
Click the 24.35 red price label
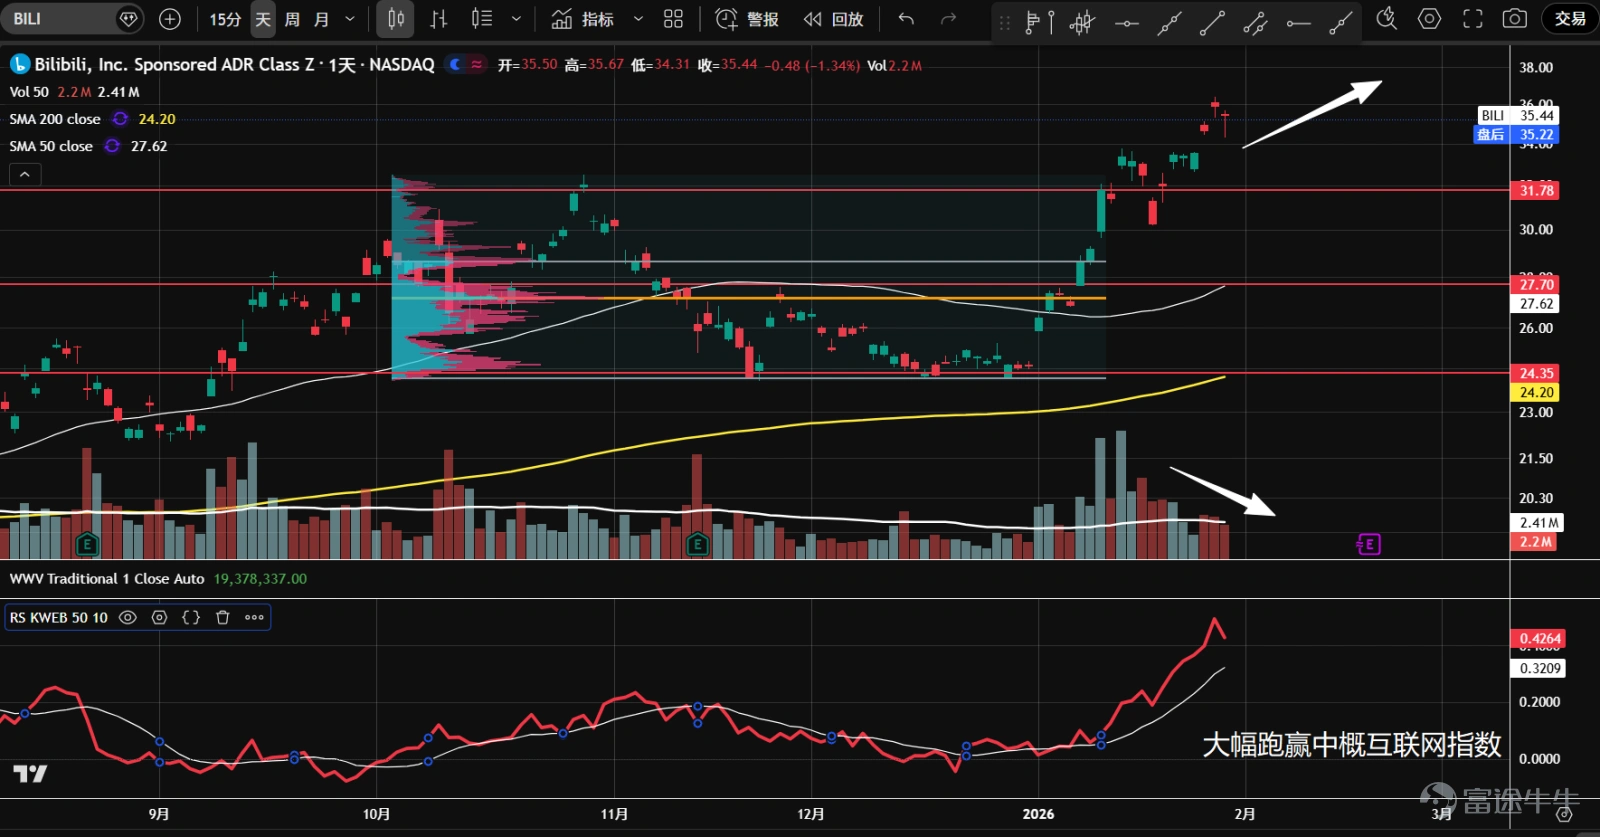[1536, 374]
